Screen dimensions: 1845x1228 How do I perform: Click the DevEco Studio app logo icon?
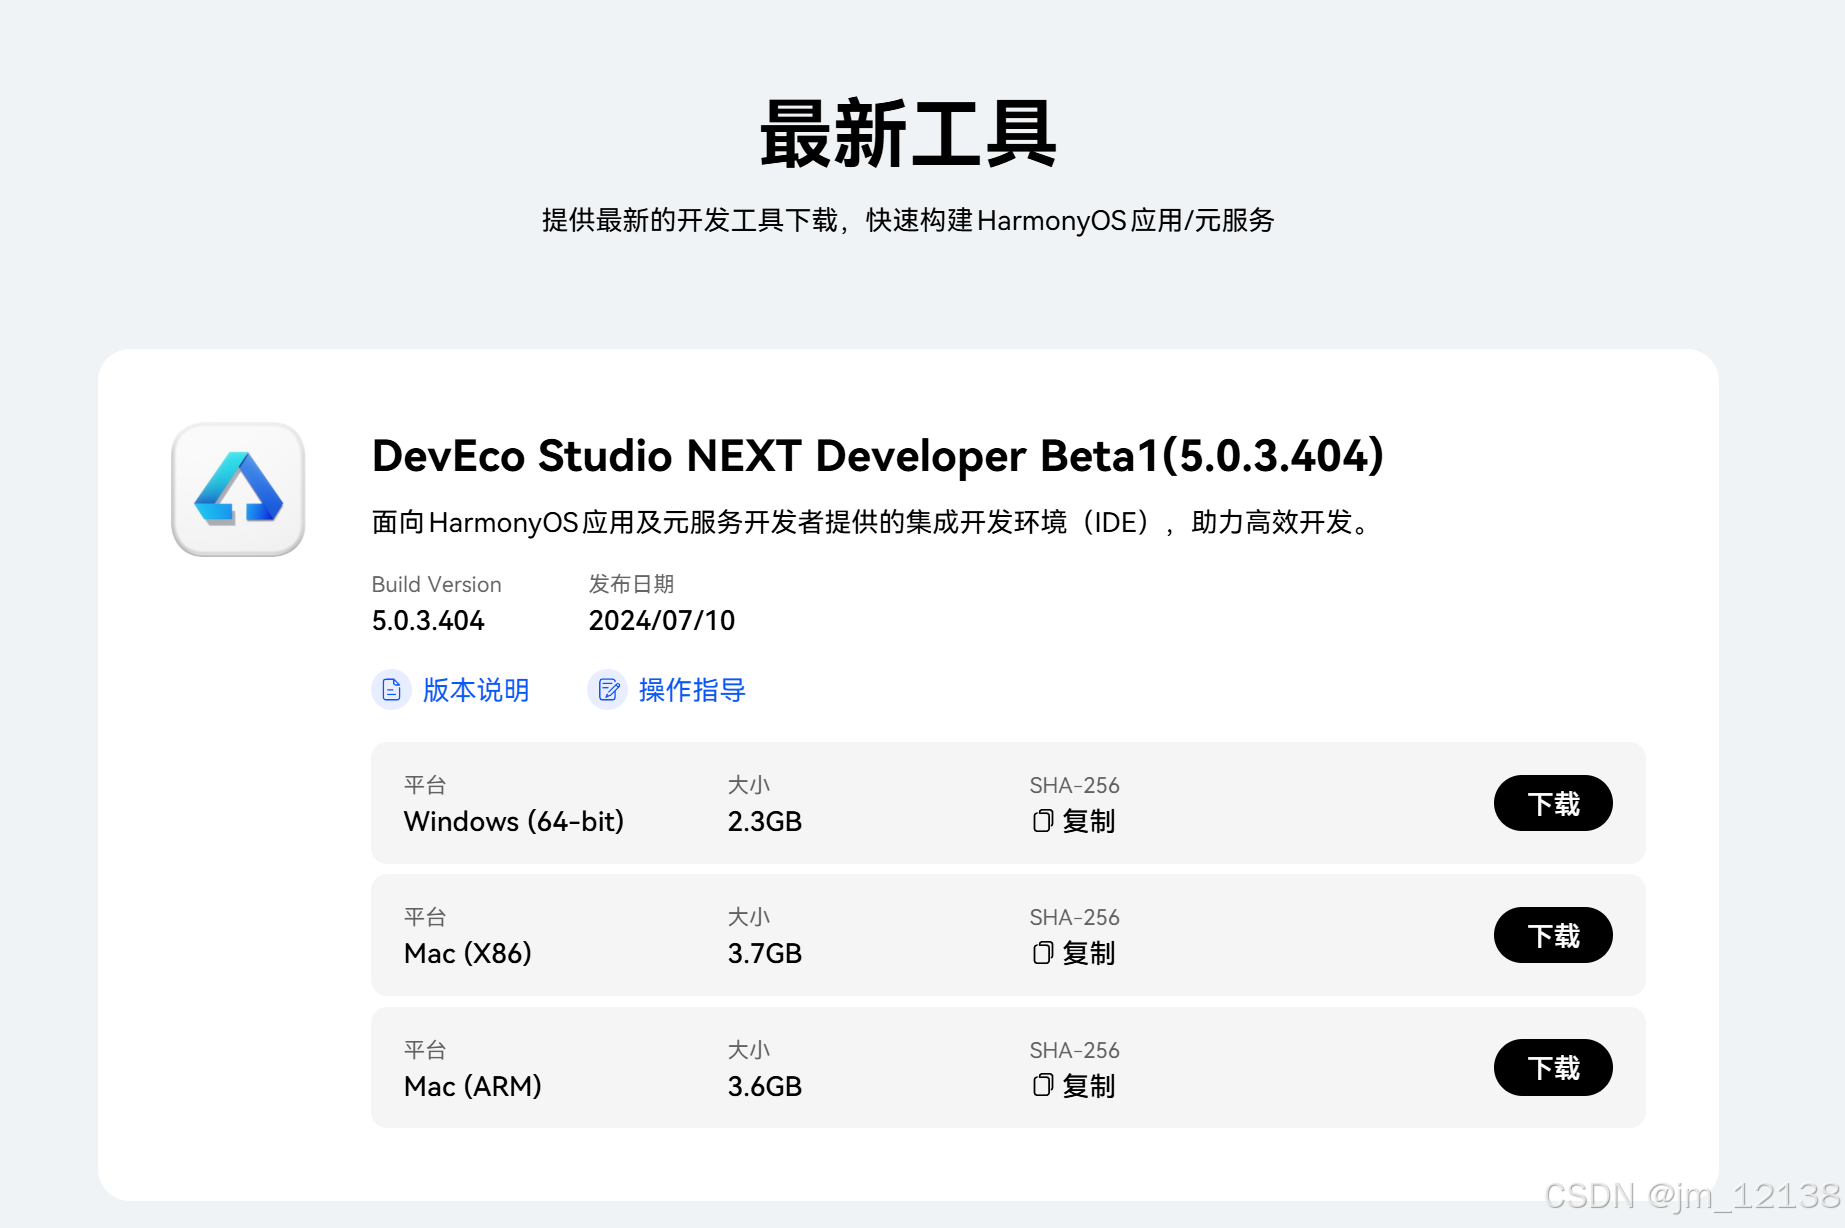238,489
